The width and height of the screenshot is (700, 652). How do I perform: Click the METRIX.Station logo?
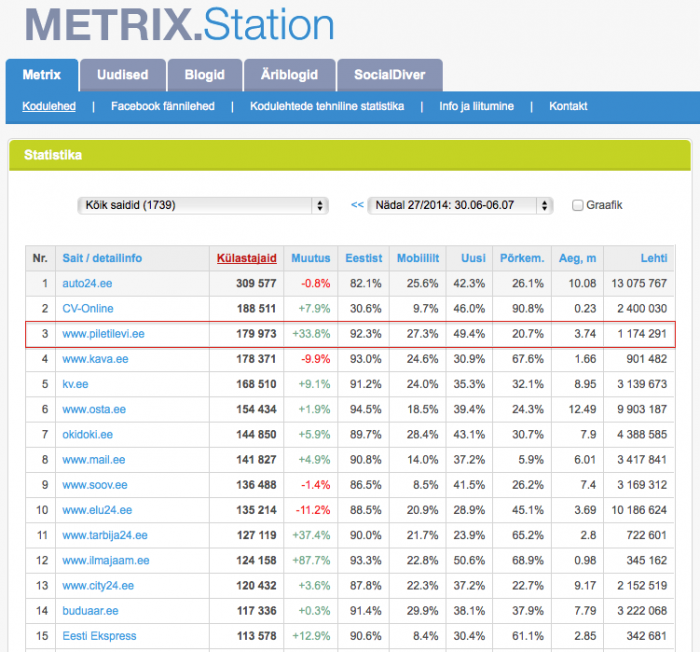click(179, 25)
